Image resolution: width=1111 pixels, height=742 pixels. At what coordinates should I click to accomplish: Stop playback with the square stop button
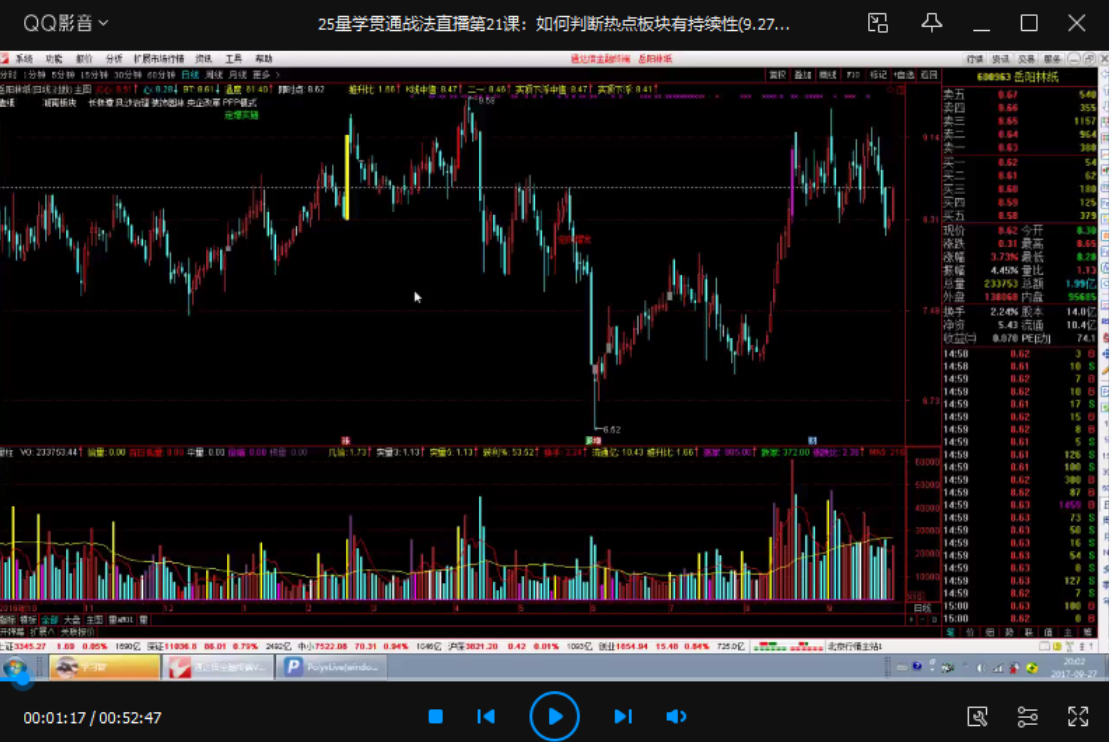click(x=436, y=716)
